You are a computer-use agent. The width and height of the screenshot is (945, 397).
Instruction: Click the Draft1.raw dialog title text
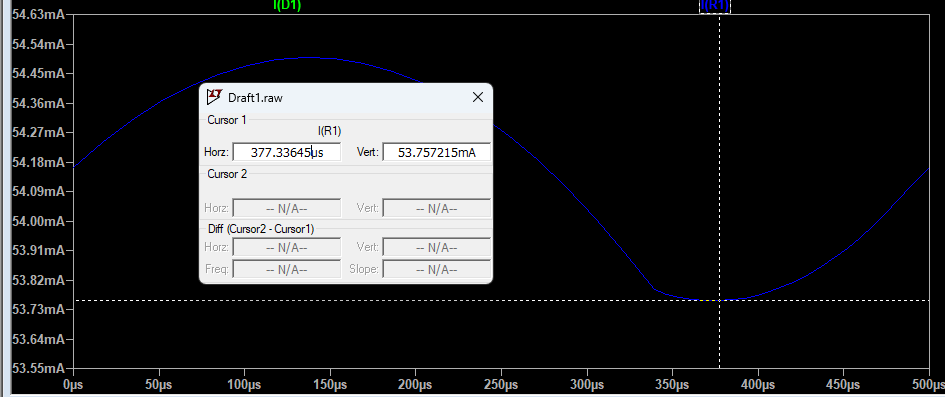pyautogui.click(x=255, y=98)
